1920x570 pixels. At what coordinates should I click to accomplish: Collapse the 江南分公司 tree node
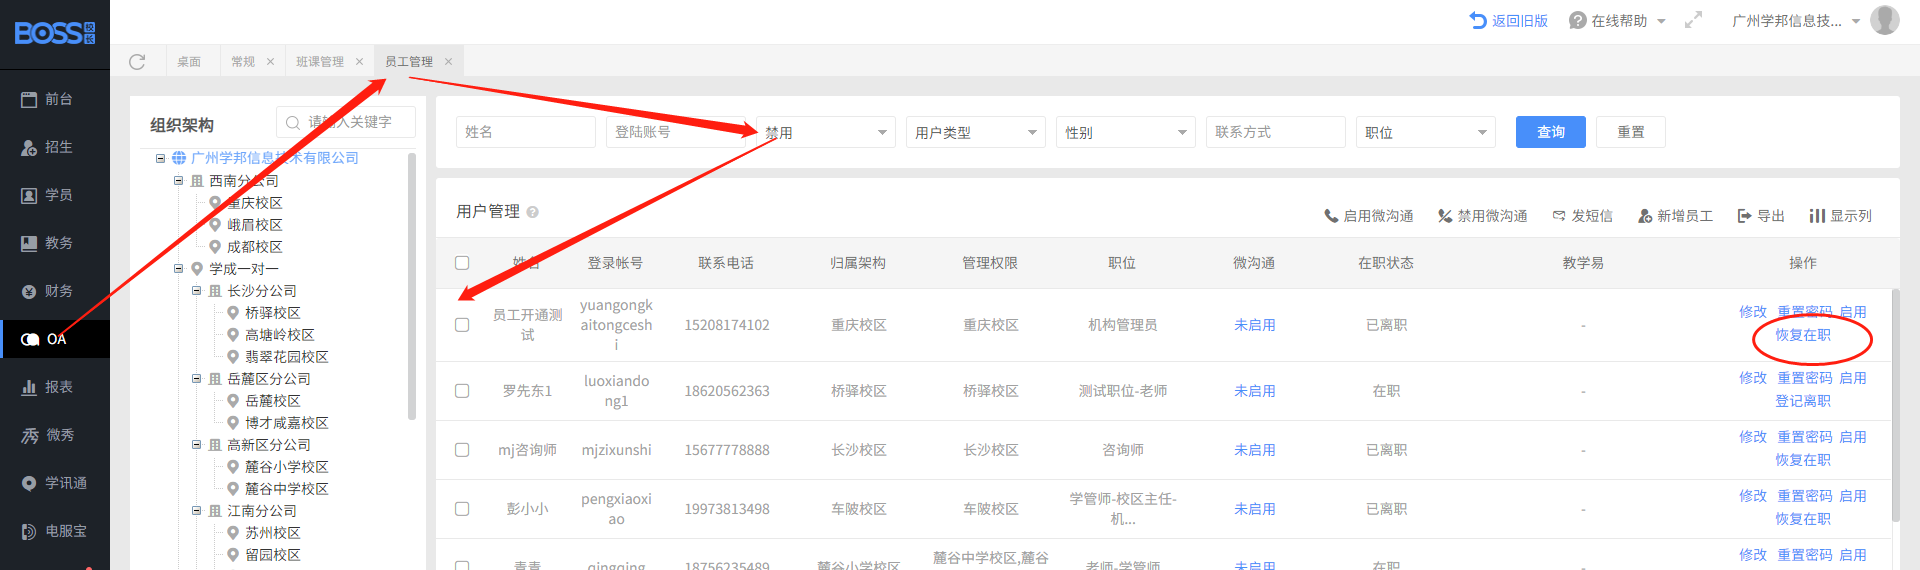click(196, 511)
